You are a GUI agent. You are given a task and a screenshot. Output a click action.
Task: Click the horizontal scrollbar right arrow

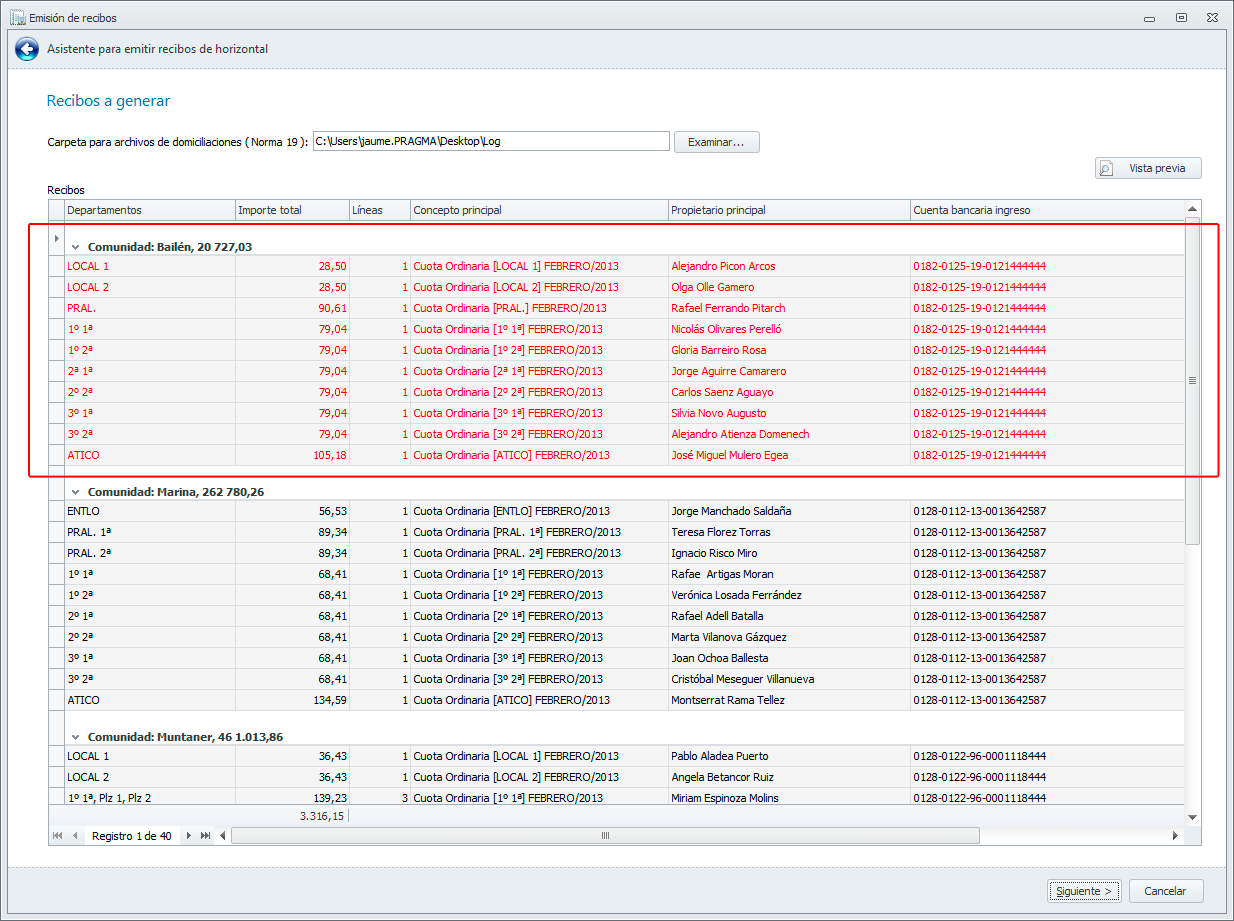click(x=1176, y=836)
